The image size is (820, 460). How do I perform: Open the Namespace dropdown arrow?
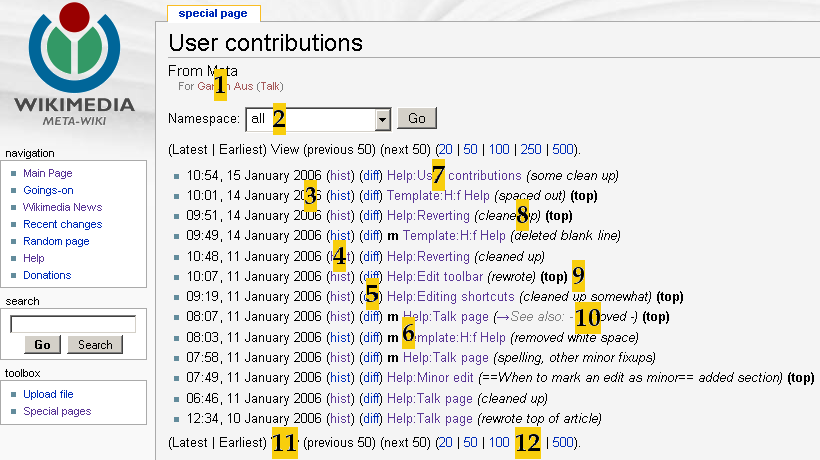click(x=383, y=120)
